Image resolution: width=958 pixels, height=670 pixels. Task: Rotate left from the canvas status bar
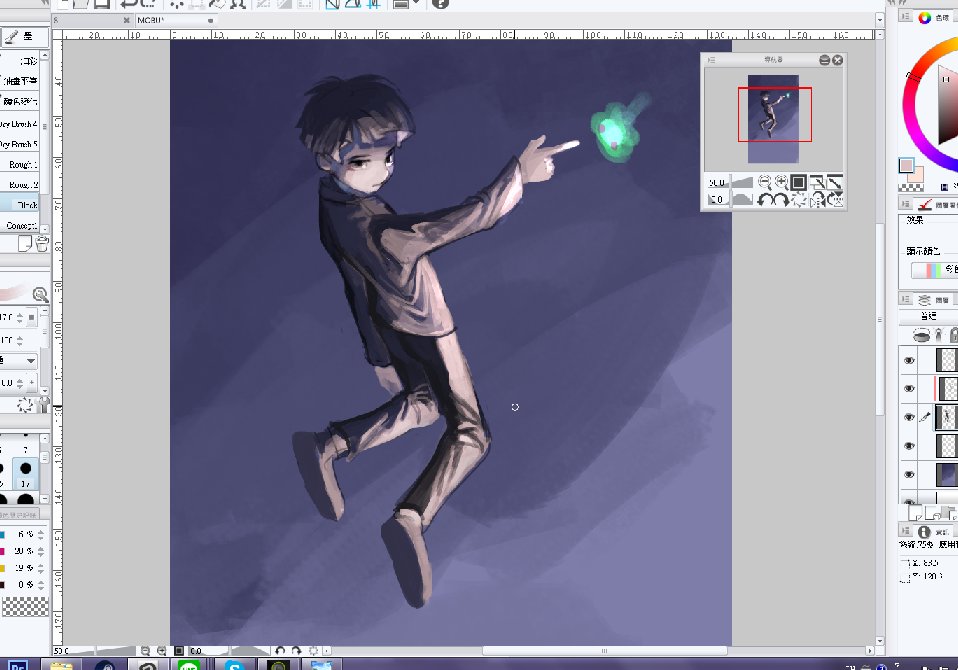click(x=280, y=651)
